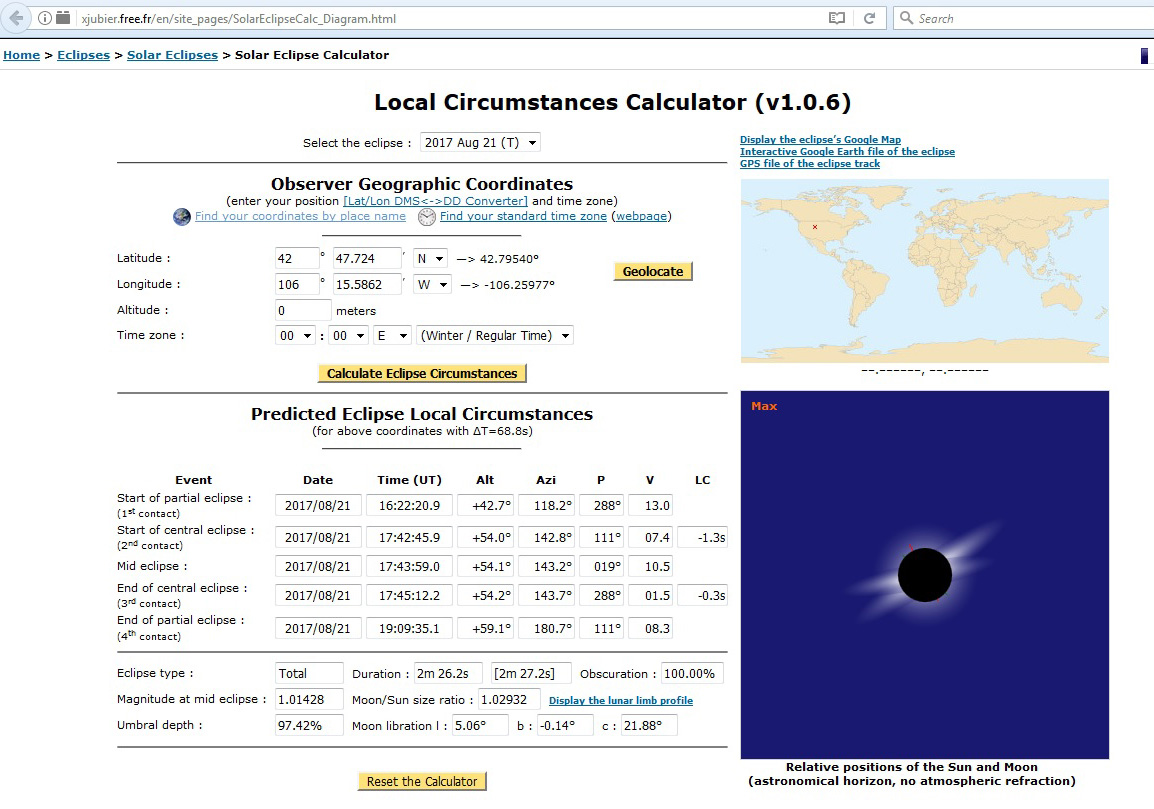Open the Lat/Lon DMS<->DD Converter link
This screenshot has width=1154, height=809.
tap(436, 201)
